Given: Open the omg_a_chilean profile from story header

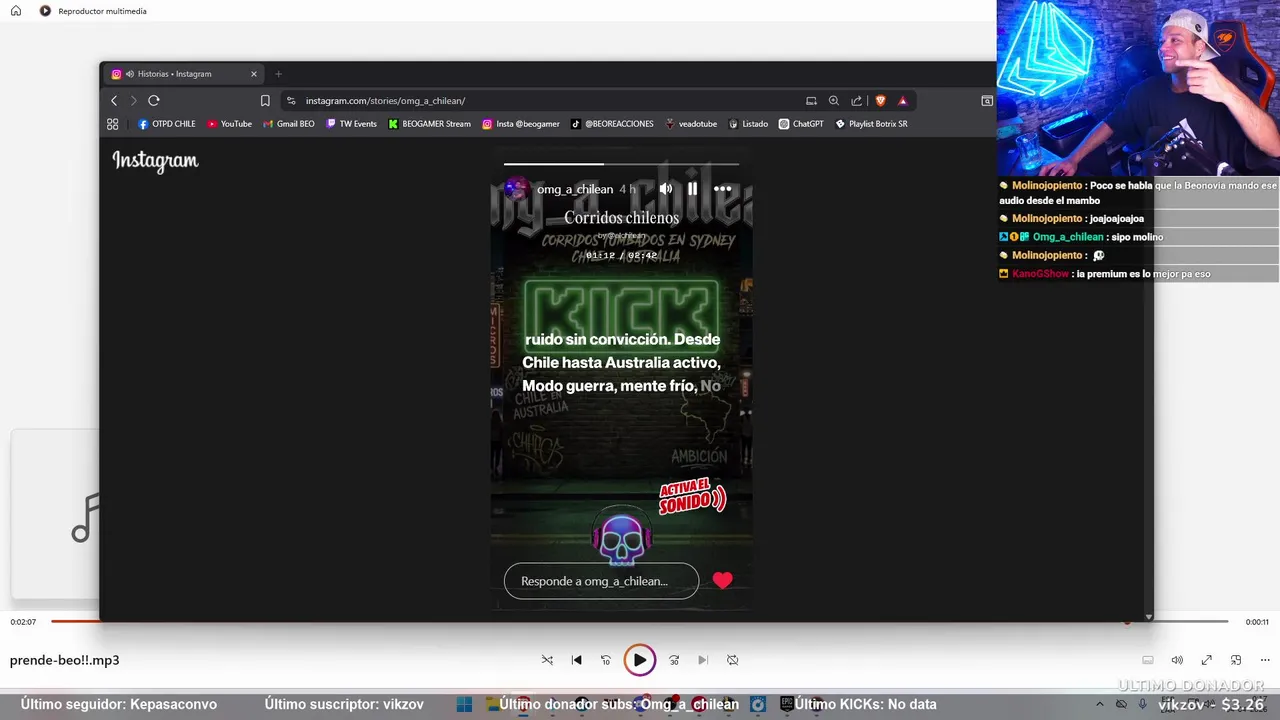Looking at the screenshot, I should 575,189.
